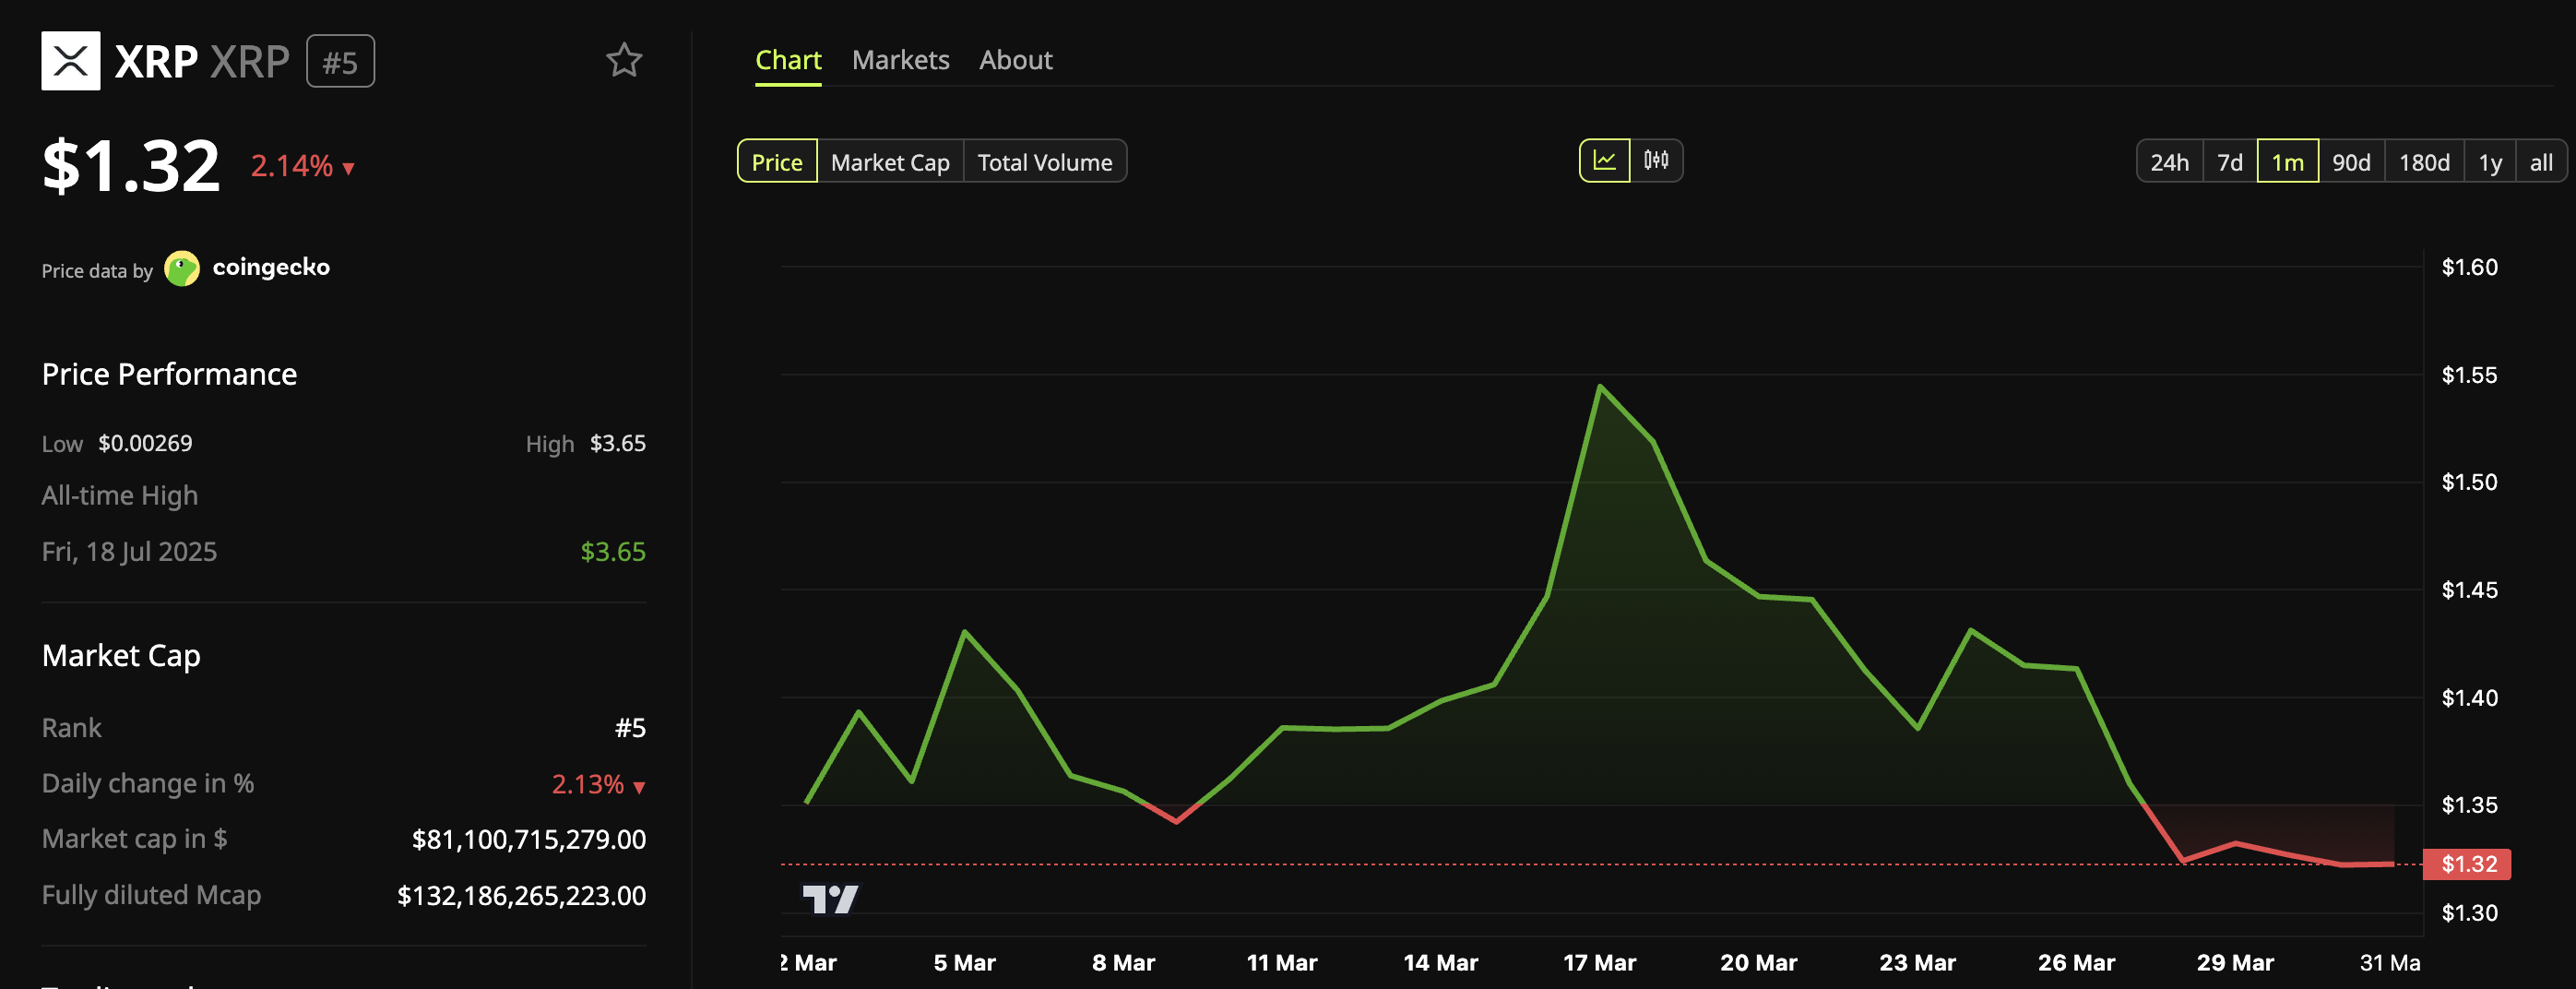Screen dimensions: 2576x989
Task: Click the High $3.65 value in Price Performance
Action: [x=618, y=443]
